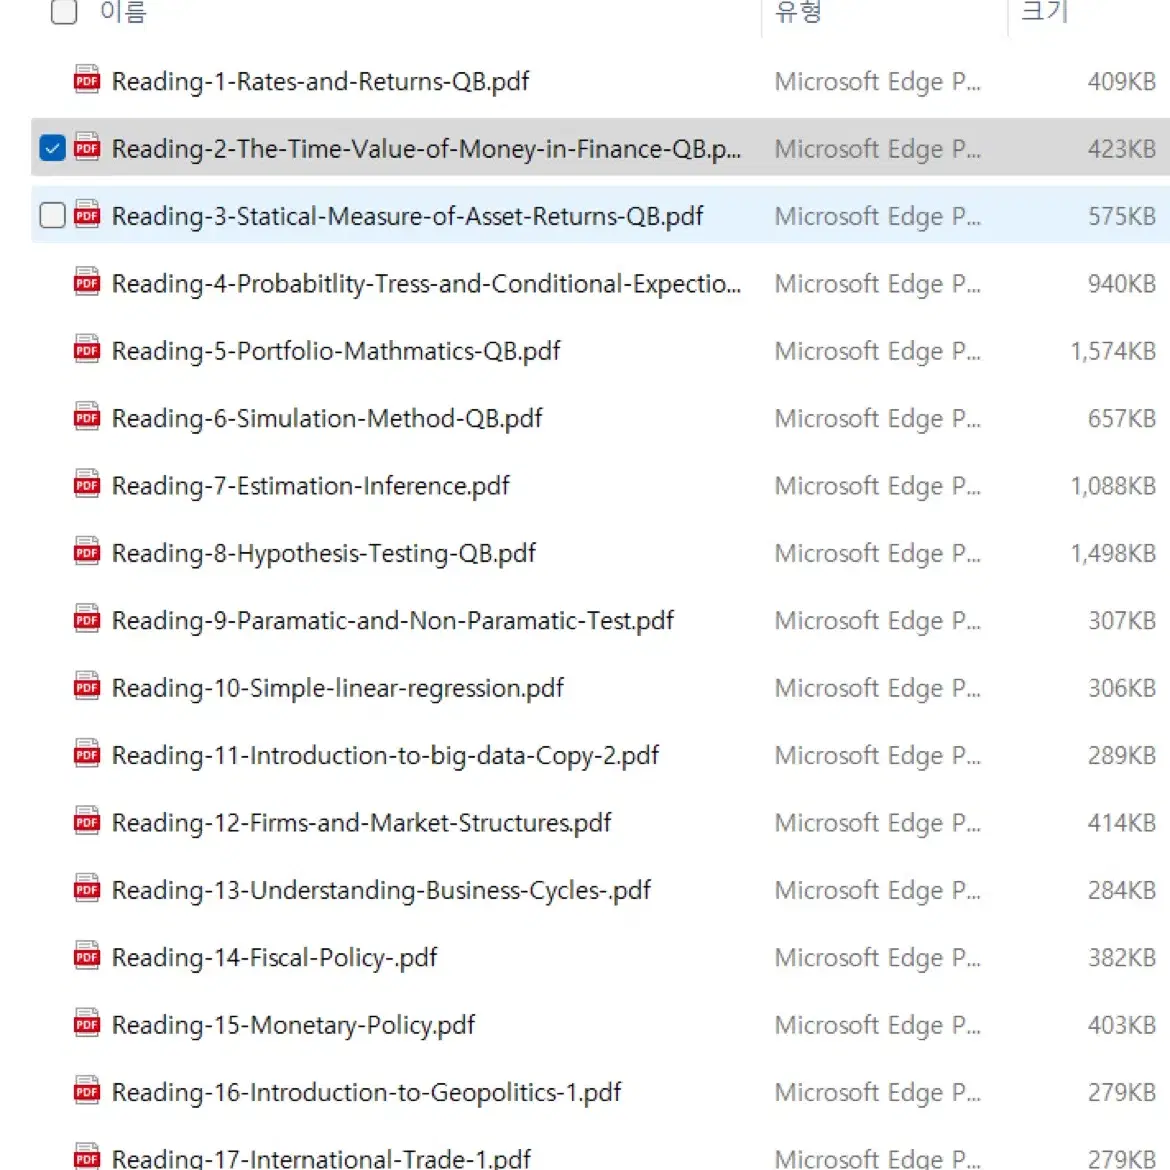Viewport: 1170px width, 1170px height.
Task: Click PDF icon of Reading-4-Probabitlity-Tress file
Action: (x=87, y=281)
